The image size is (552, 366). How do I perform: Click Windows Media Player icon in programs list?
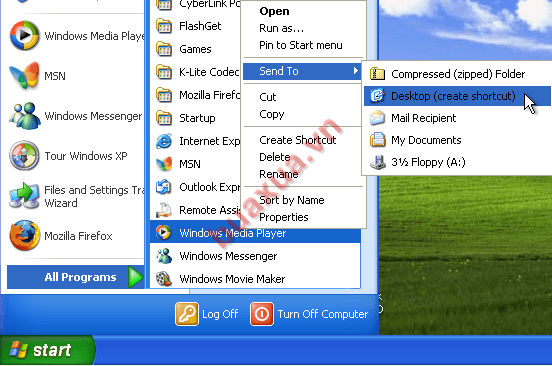(164, 232)
